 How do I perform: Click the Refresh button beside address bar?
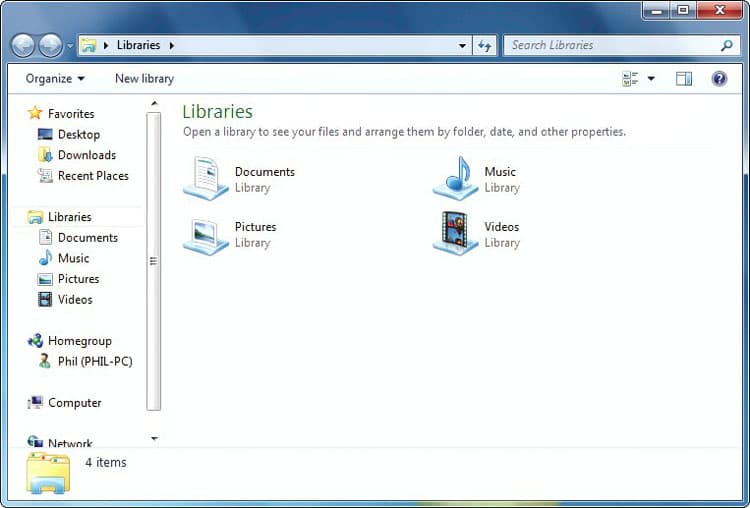[485, 45]
